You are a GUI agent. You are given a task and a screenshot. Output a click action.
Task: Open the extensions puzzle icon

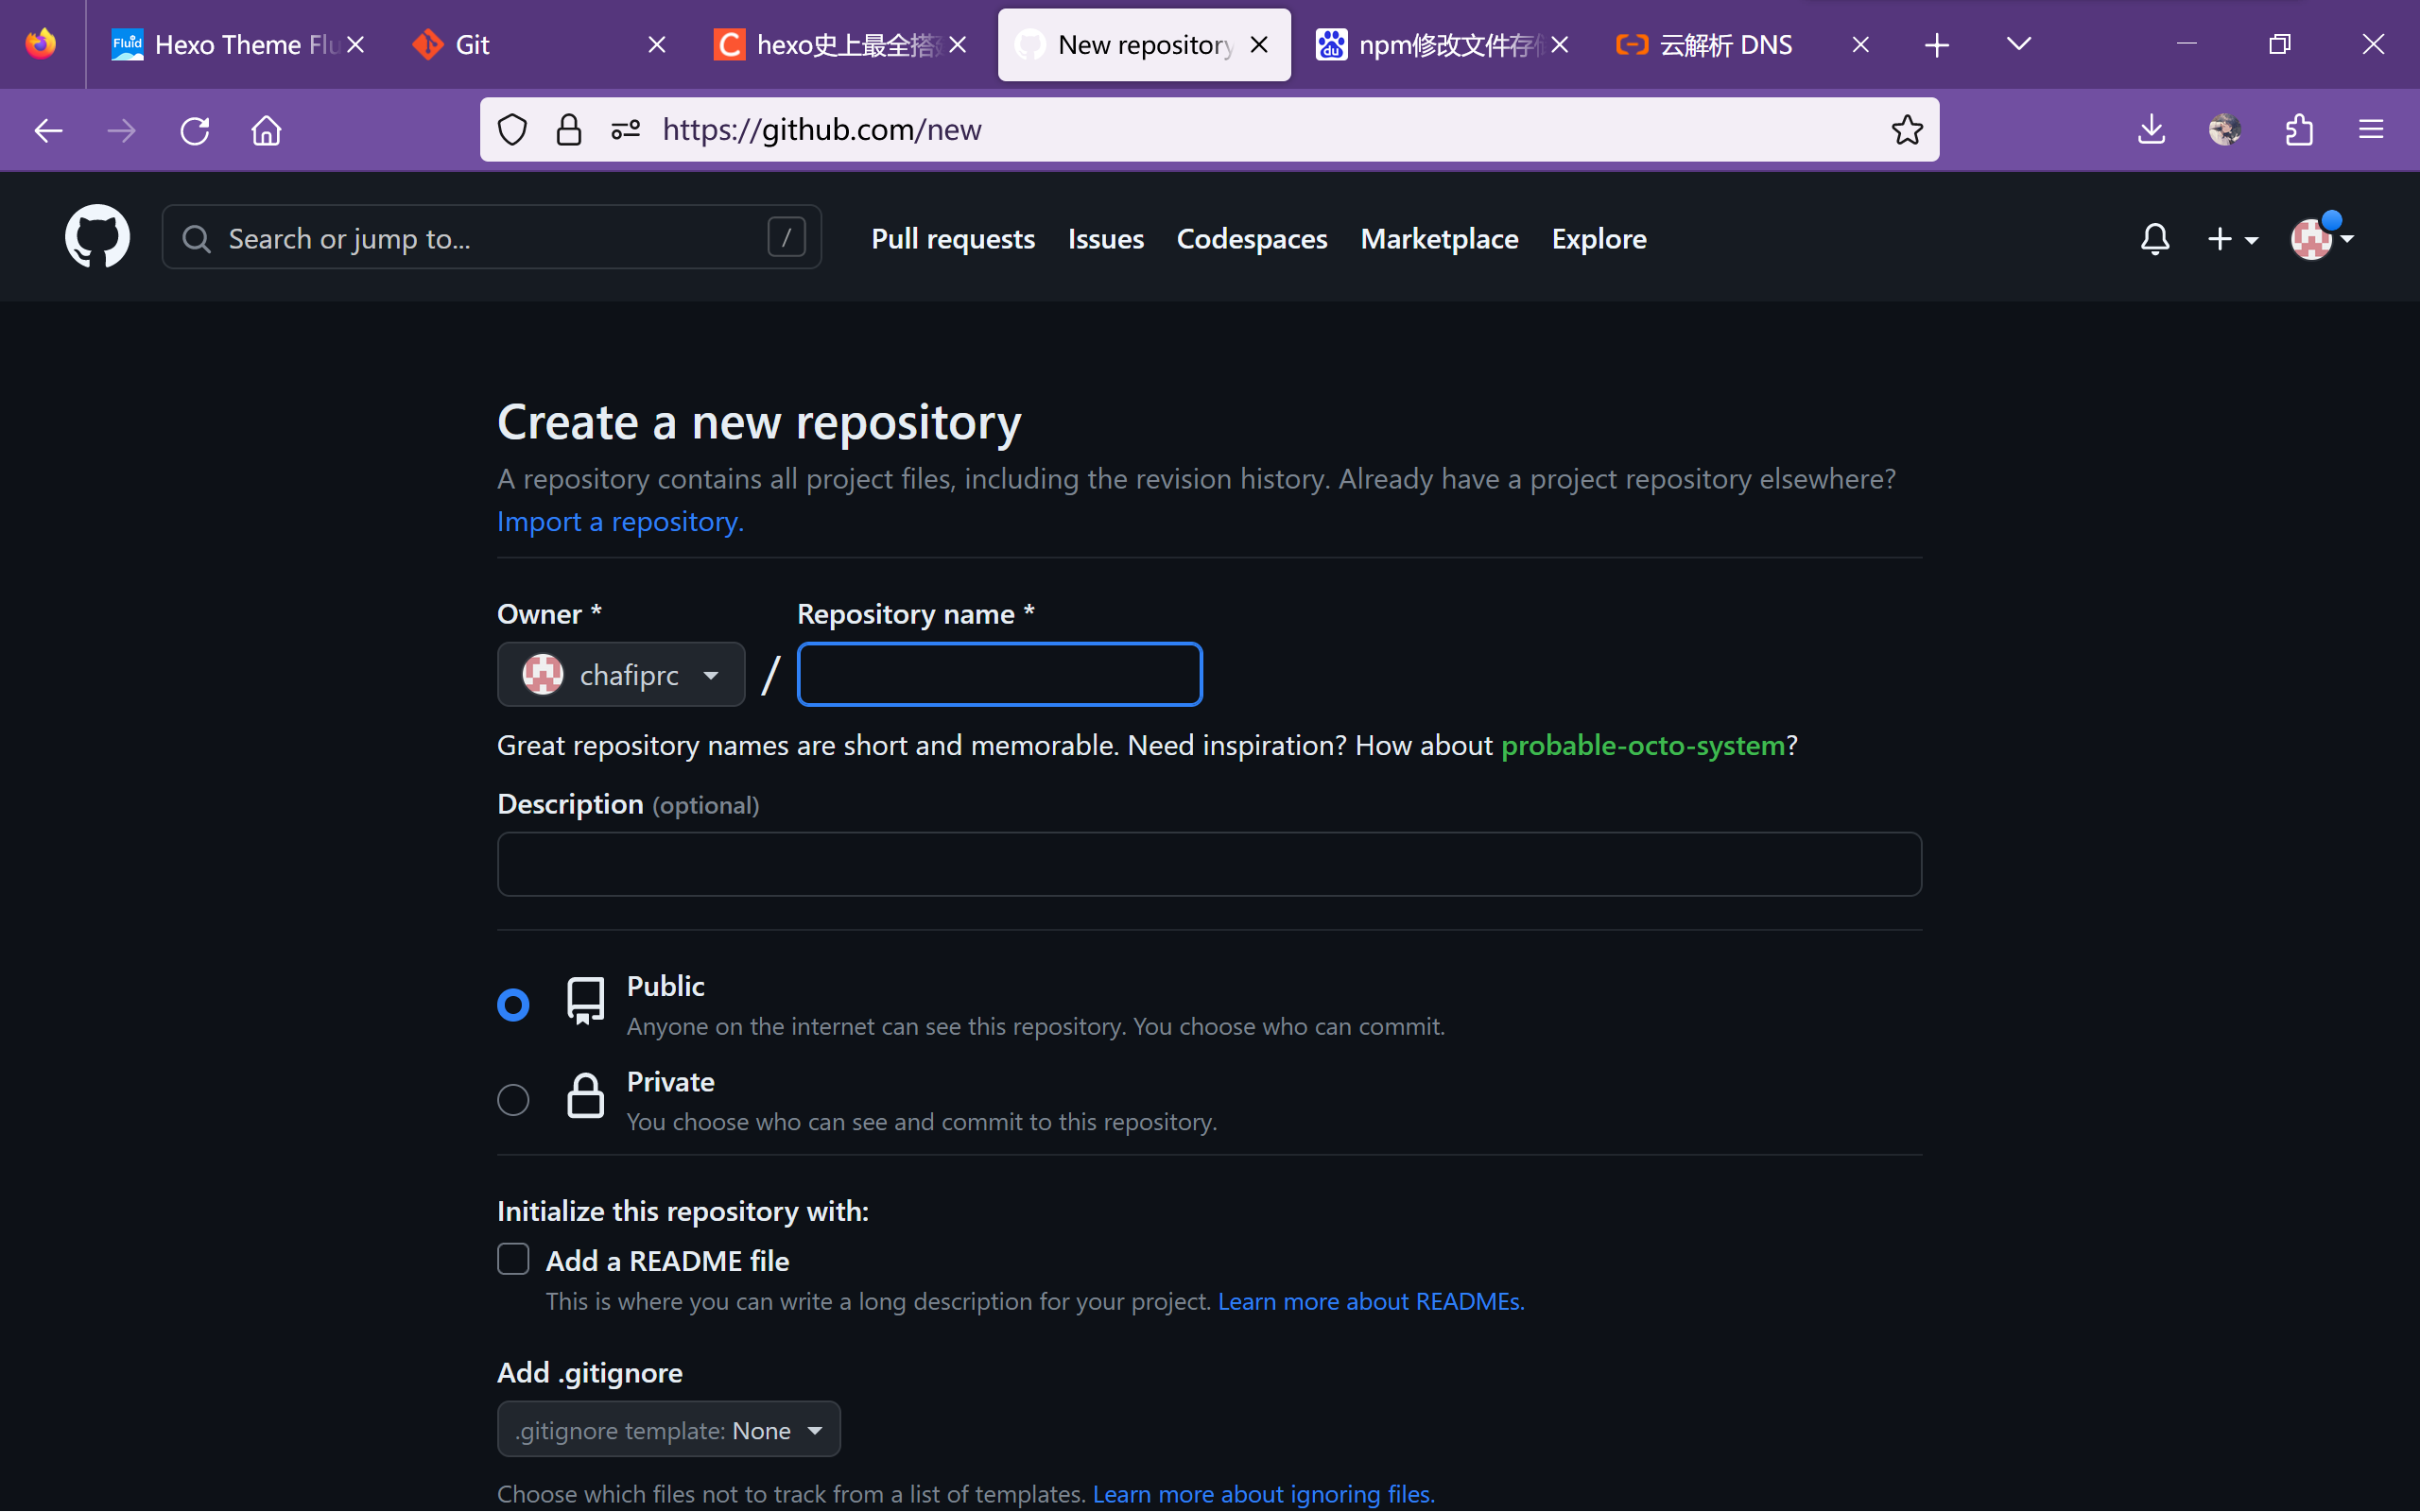pos(2299,130)
